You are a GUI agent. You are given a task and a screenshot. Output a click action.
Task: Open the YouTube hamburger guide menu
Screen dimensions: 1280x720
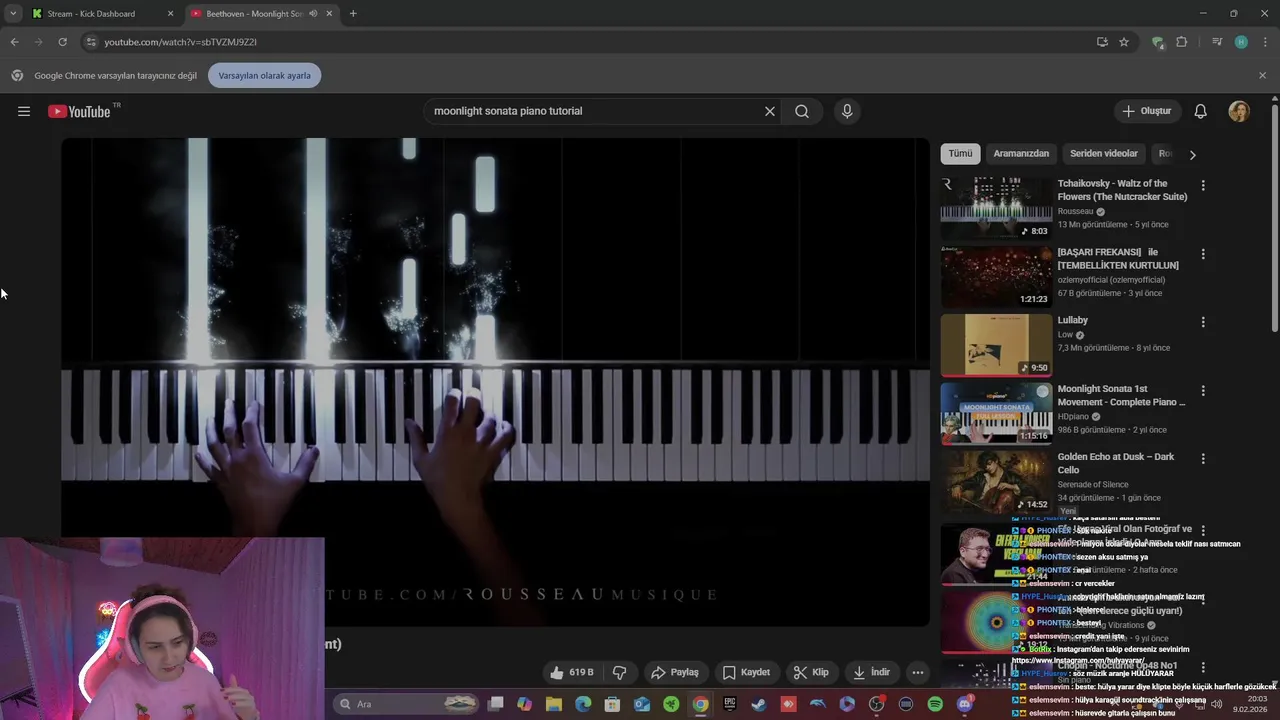[x=24, y=111]
